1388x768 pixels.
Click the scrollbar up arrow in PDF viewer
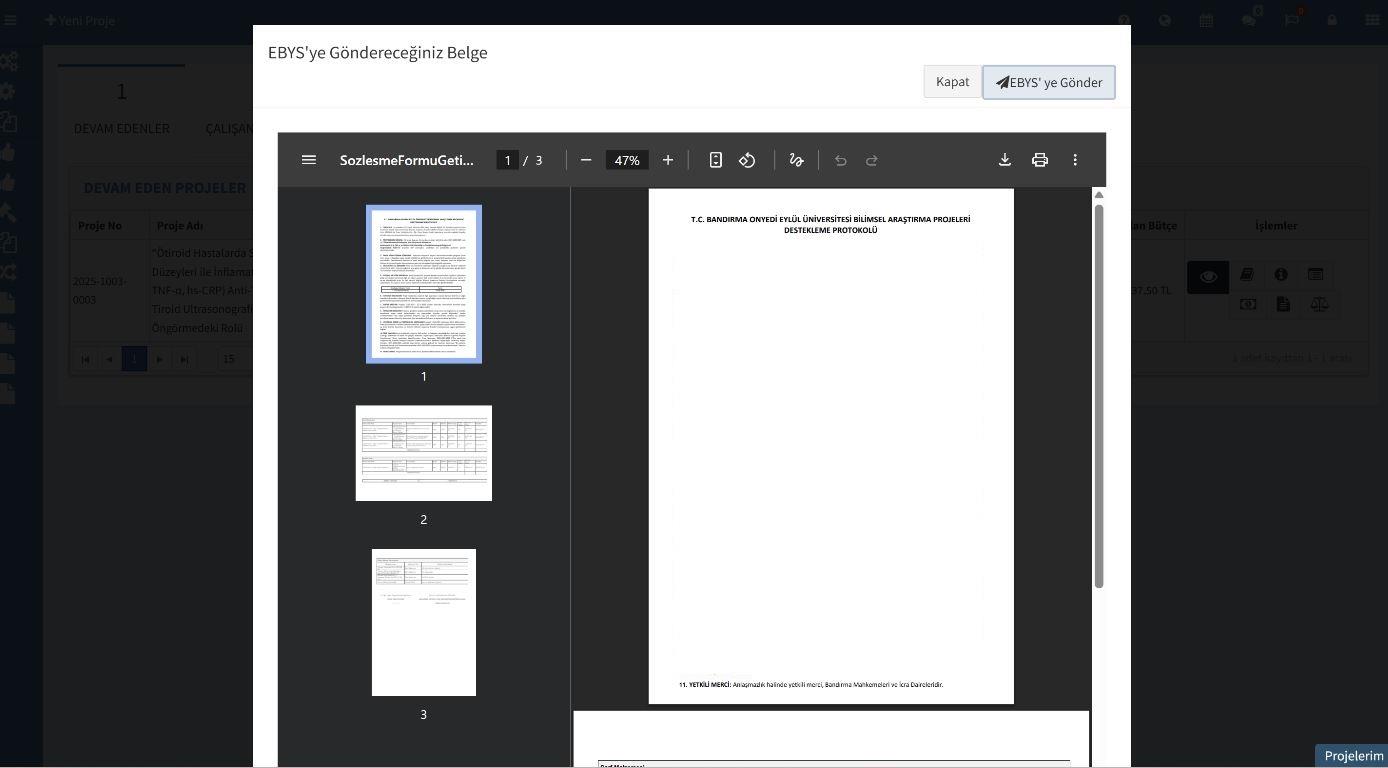coord(1099,195)
